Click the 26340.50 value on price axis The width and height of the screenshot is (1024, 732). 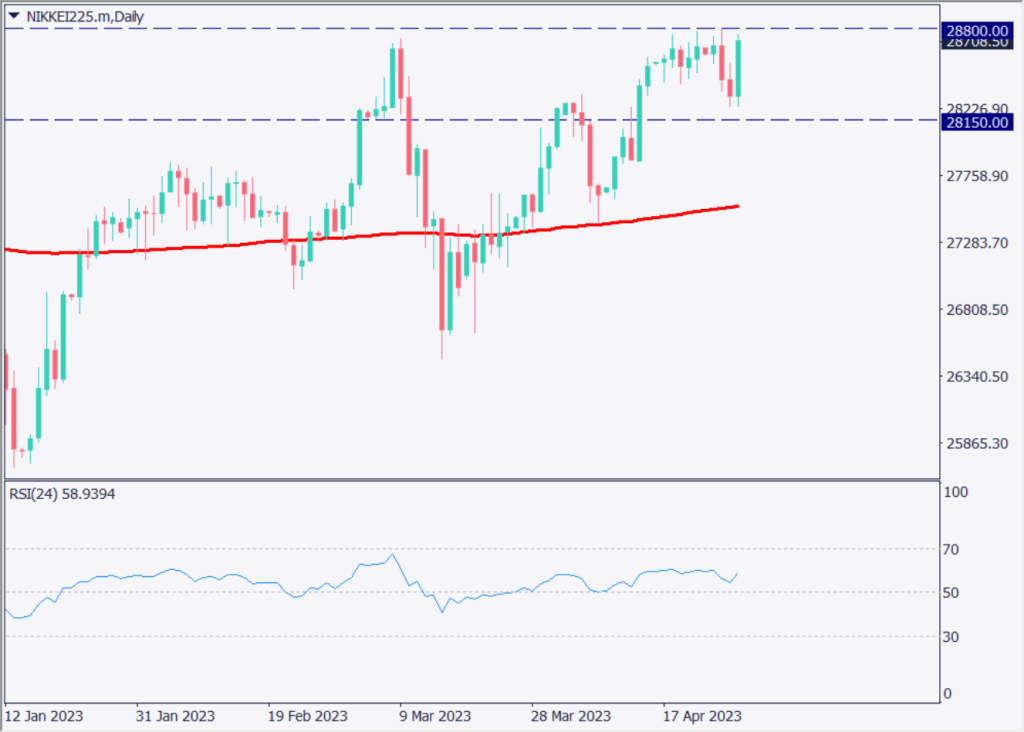(975, 377)
